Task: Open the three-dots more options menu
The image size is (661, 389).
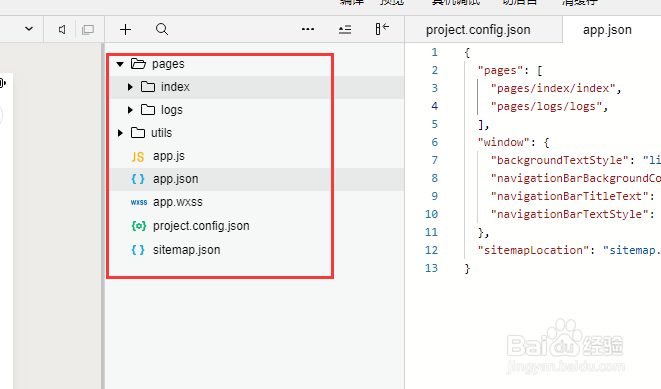Action: 308,29
